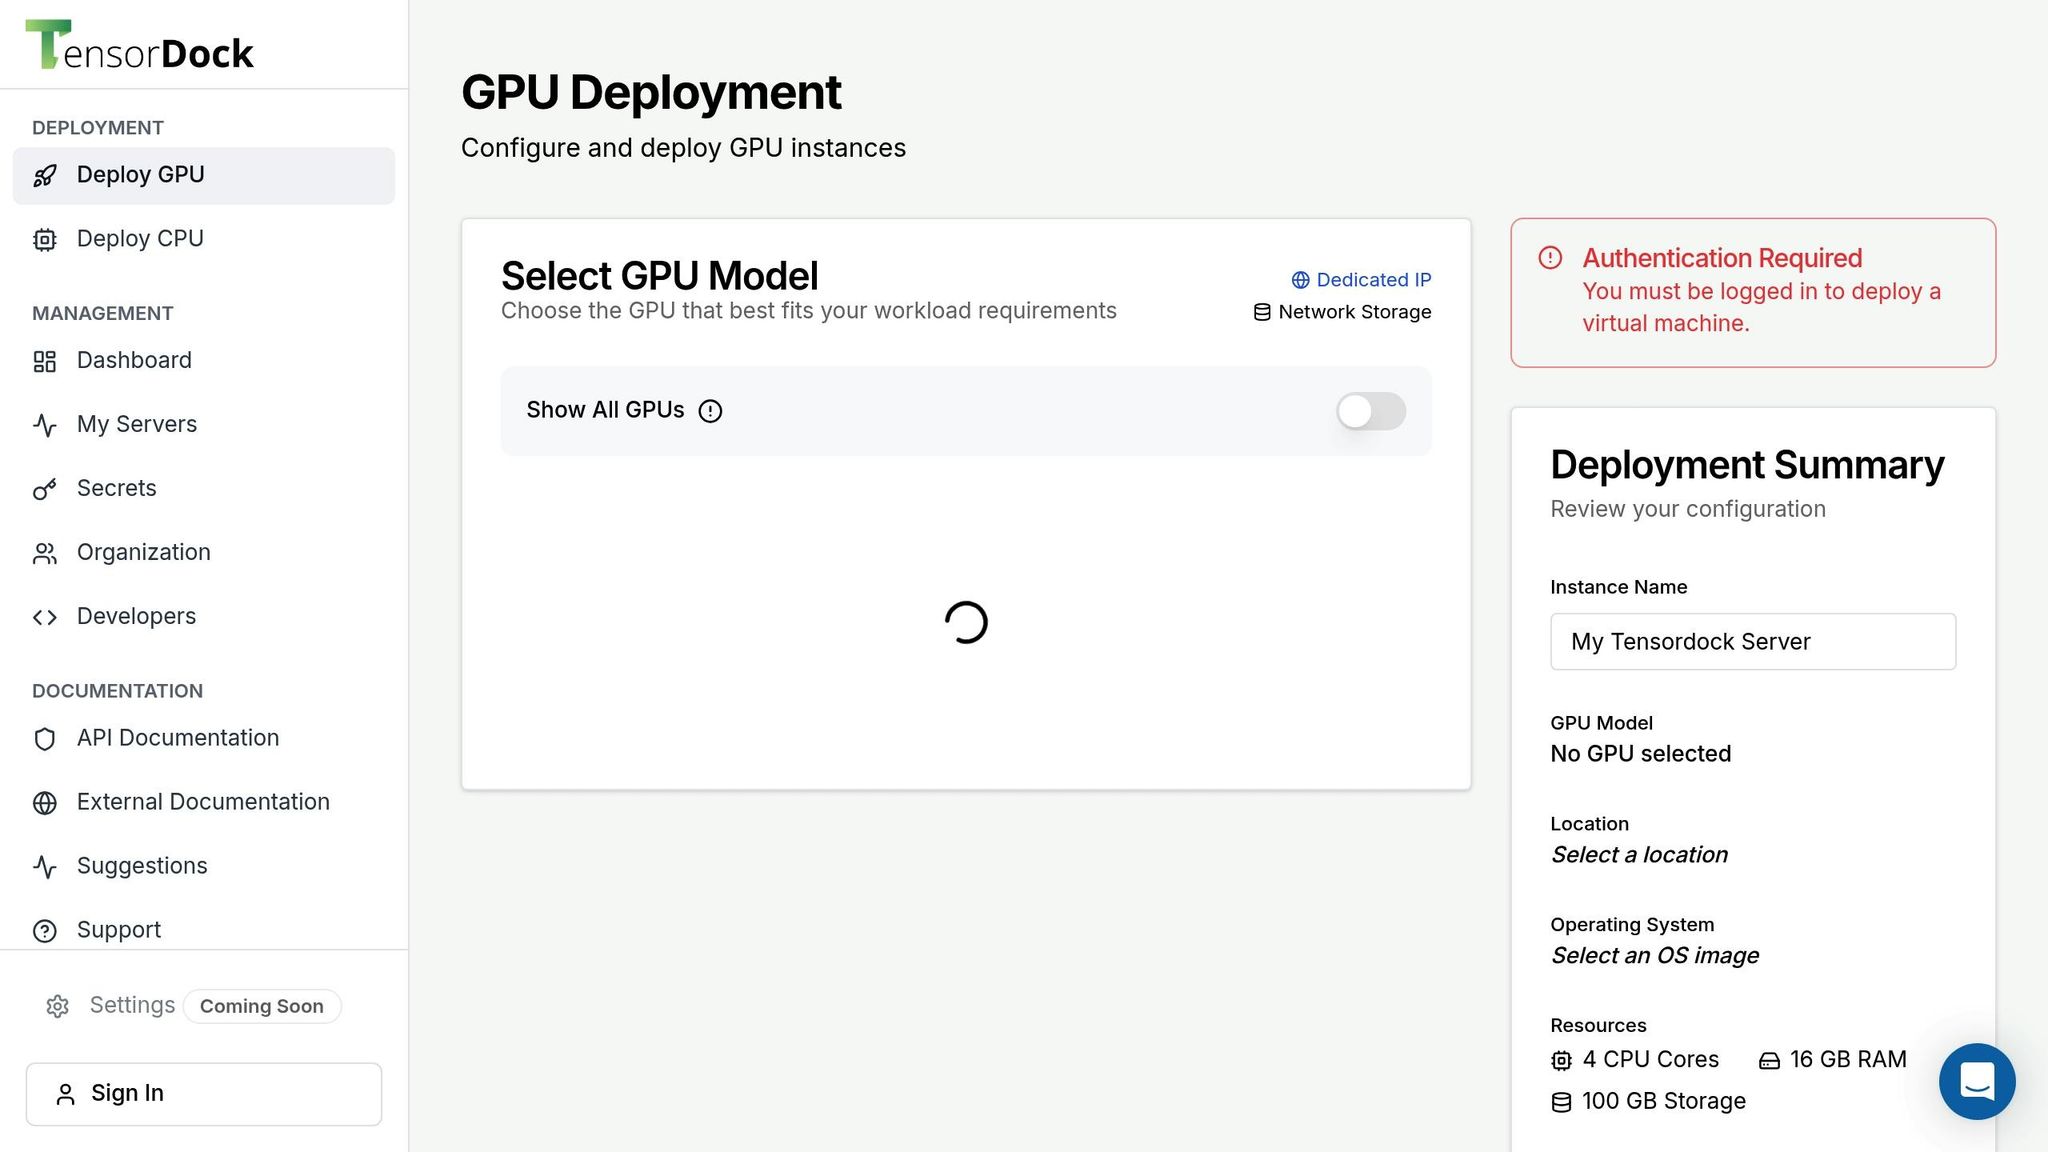Click Select a location text
This screenshot has width=2048, height=1152.
[x=1640, y=855]
